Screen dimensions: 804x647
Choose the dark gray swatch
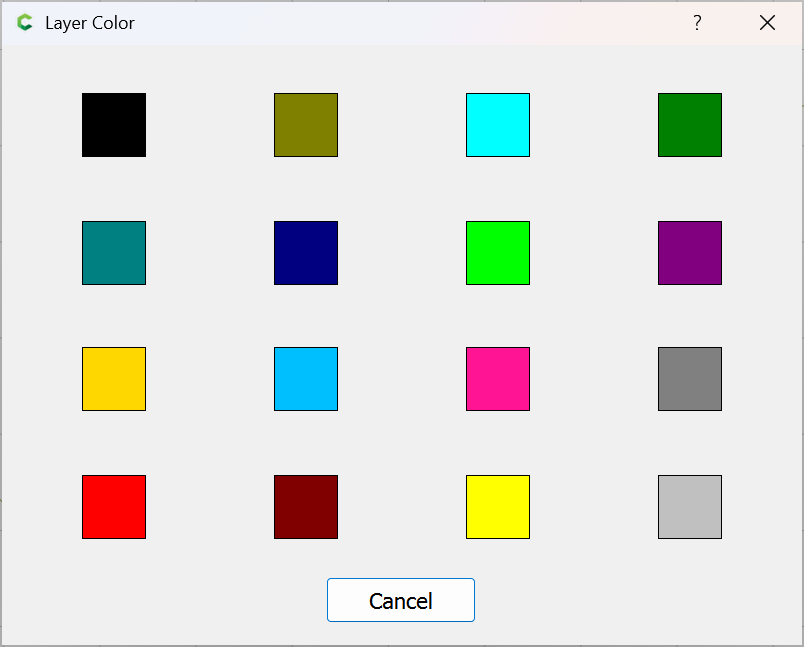(x=690, y=379)
